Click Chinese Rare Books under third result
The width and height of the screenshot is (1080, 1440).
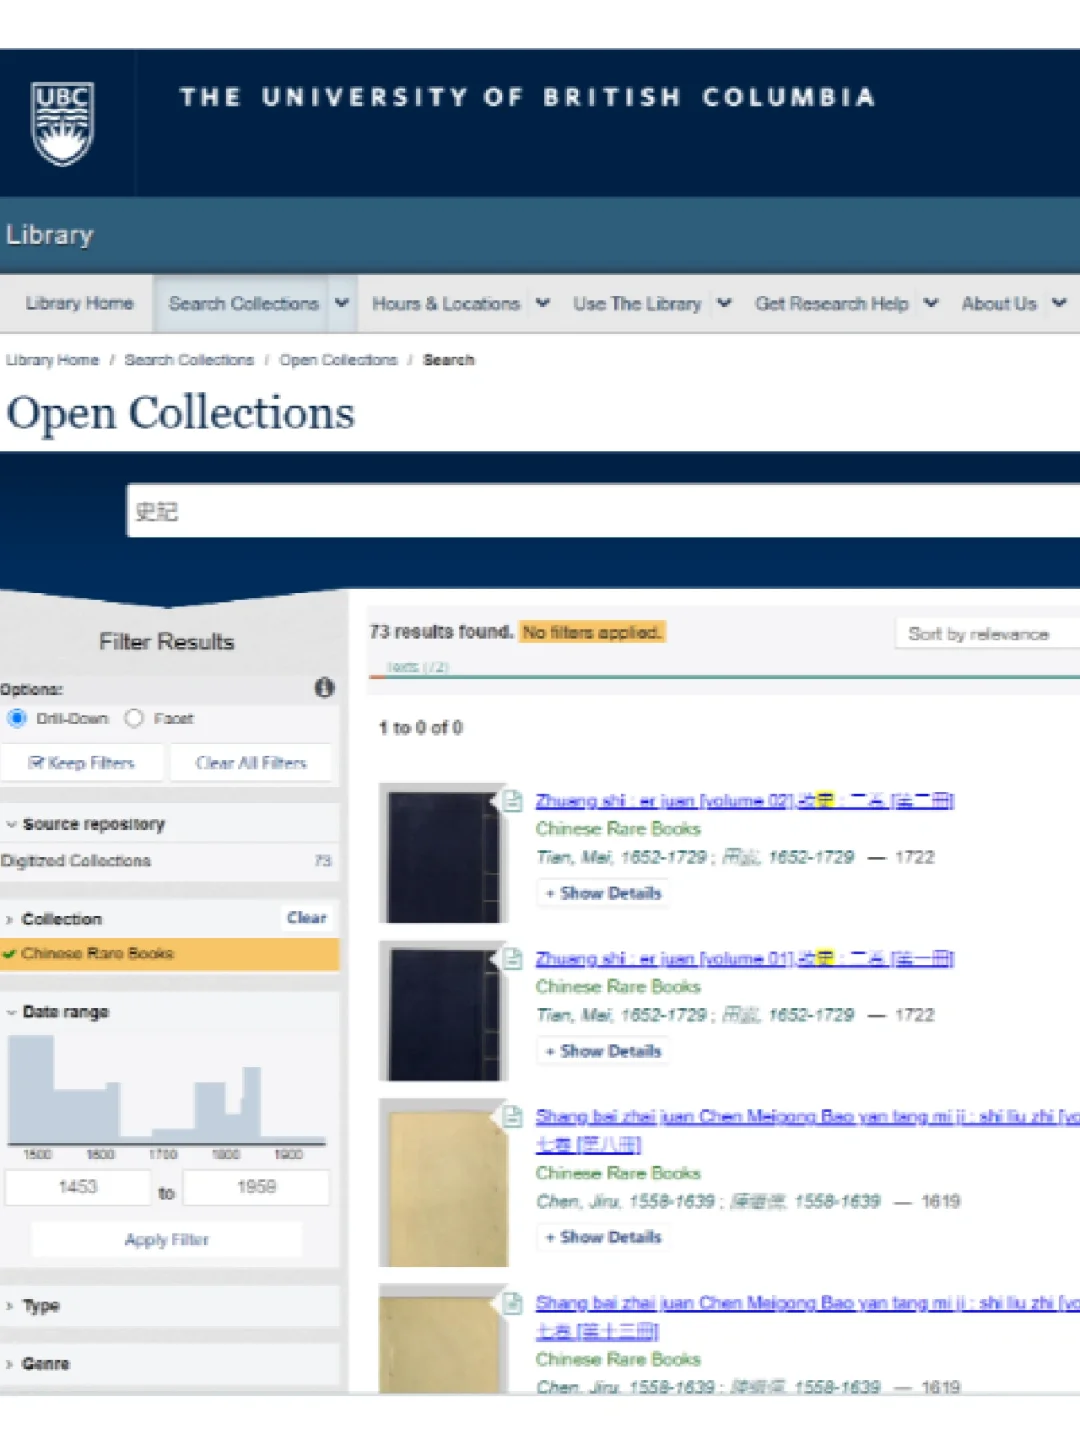pyautogui.click(x=618, y=1173)
